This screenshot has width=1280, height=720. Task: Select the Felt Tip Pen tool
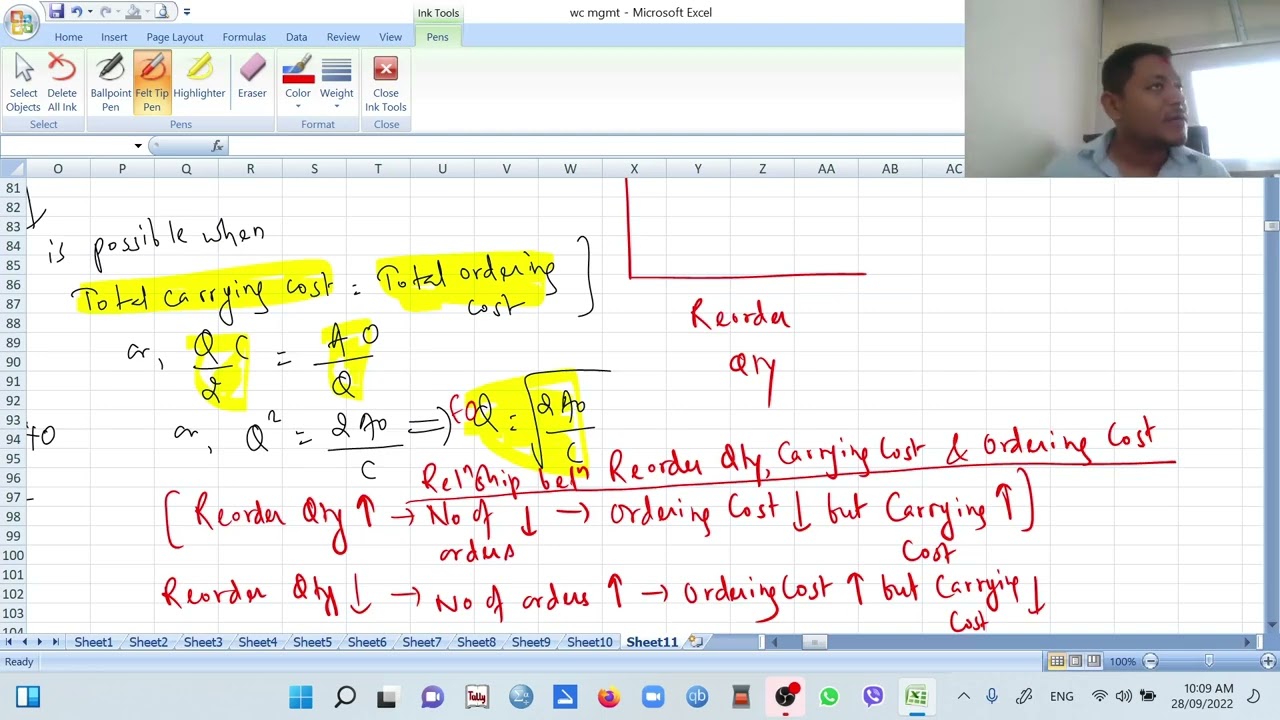(152, 84)
